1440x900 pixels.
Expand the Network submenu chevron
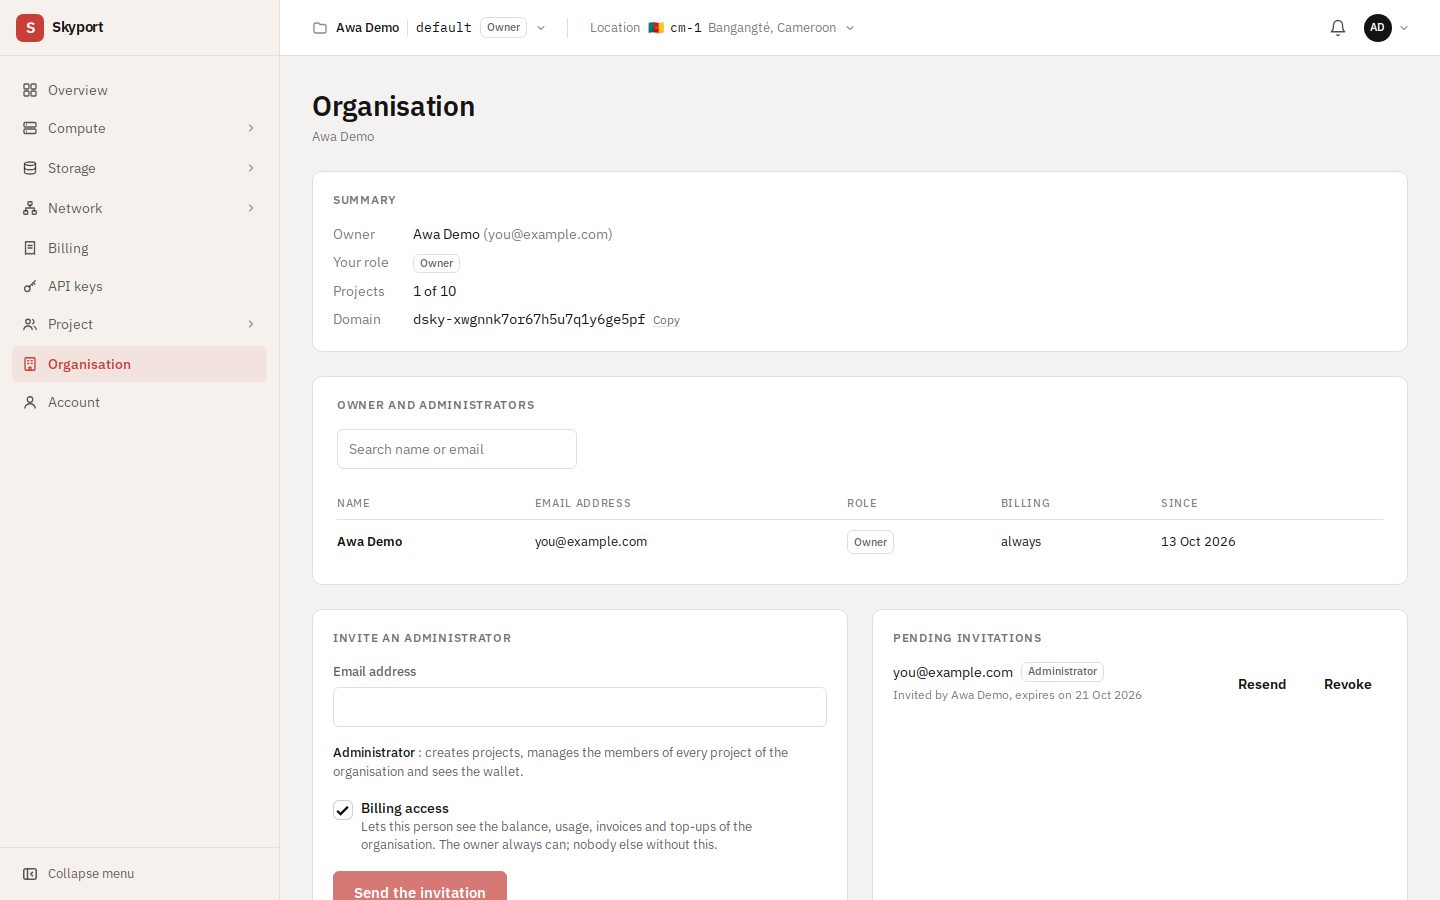251,208
